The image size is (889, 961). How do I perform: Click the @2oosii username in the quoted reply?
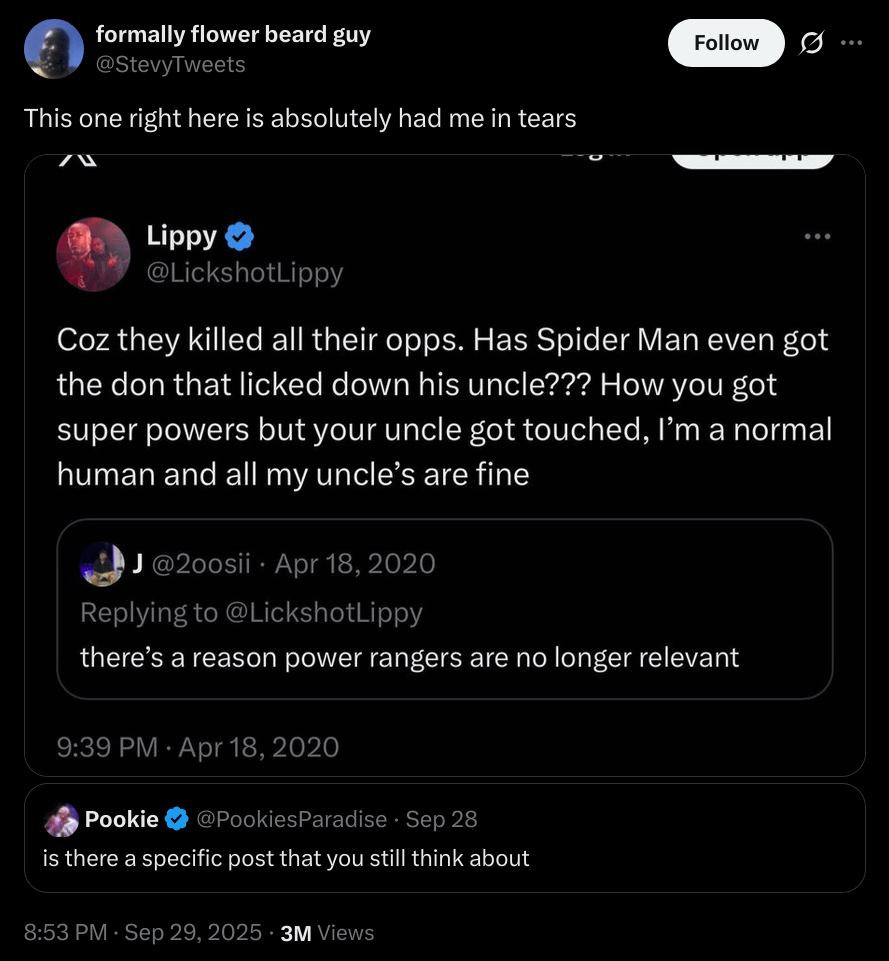(201, 564)
